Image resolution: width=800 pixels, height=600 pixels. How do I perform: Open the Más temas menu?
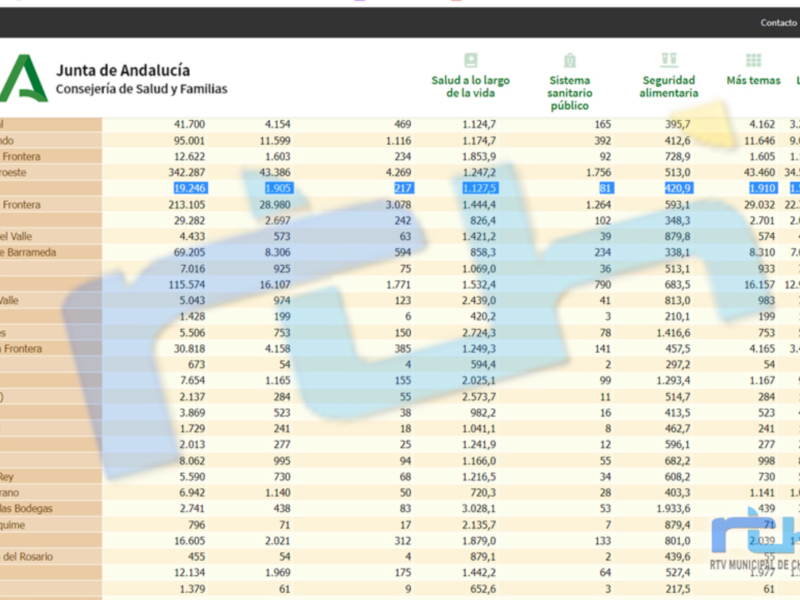tap(753, 80)
